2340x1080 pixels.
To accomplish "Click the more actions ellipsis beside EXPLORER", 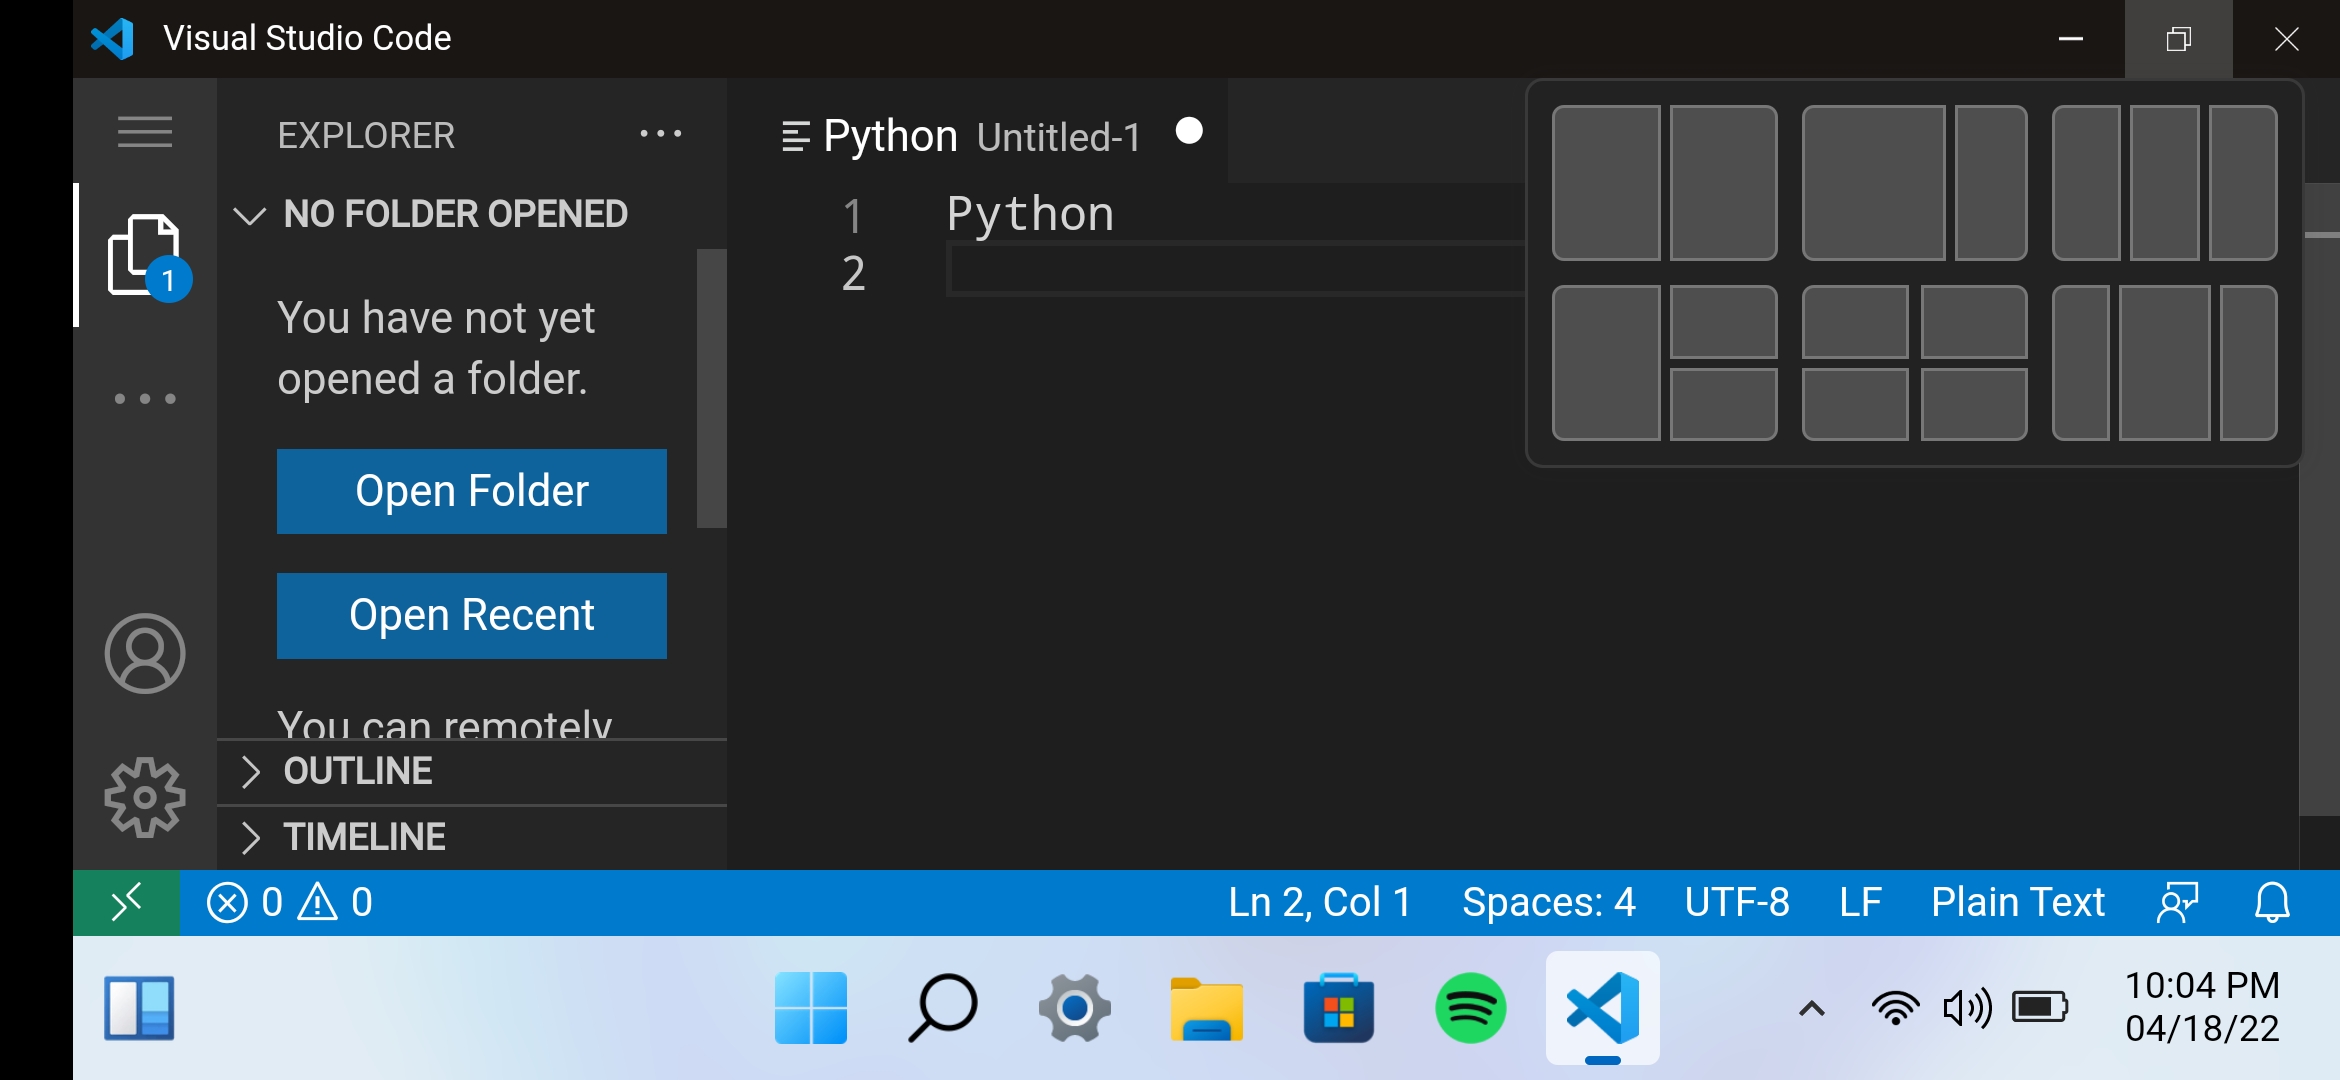I will [x=661, y=134].
